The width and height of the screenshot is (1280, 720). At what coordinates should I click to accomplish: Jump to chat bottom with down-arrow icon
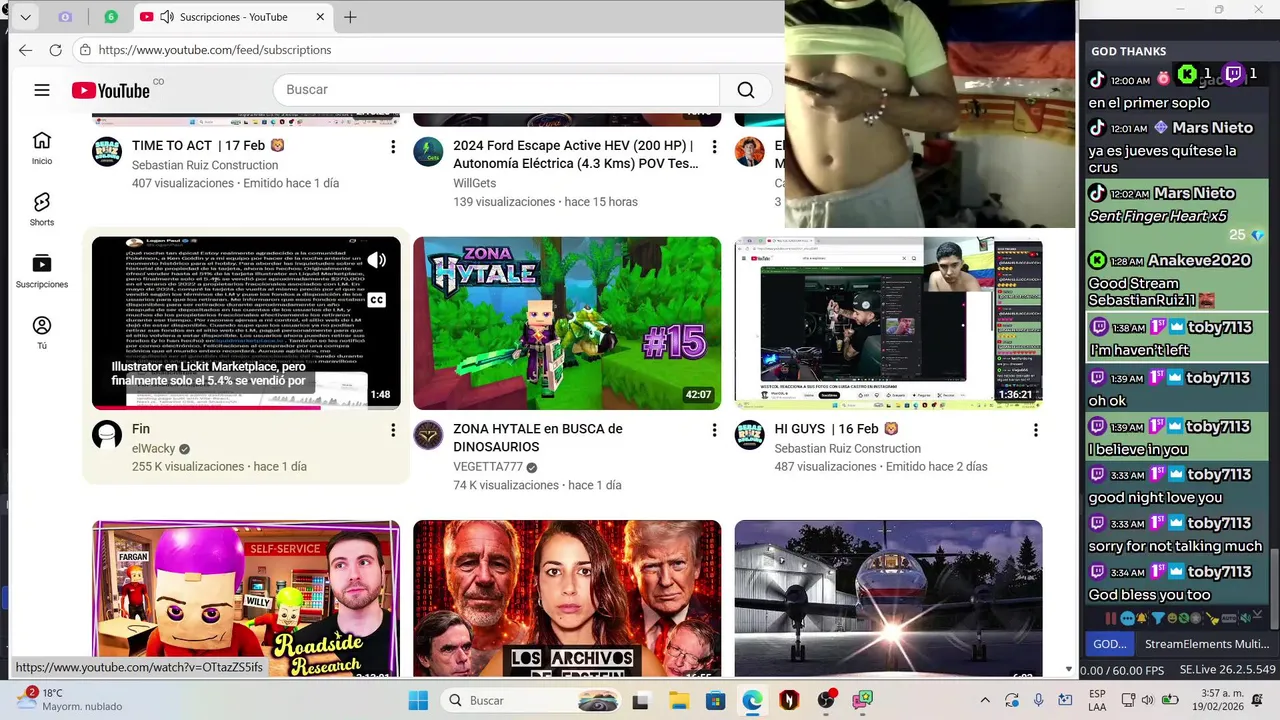tap(1258, 614)
